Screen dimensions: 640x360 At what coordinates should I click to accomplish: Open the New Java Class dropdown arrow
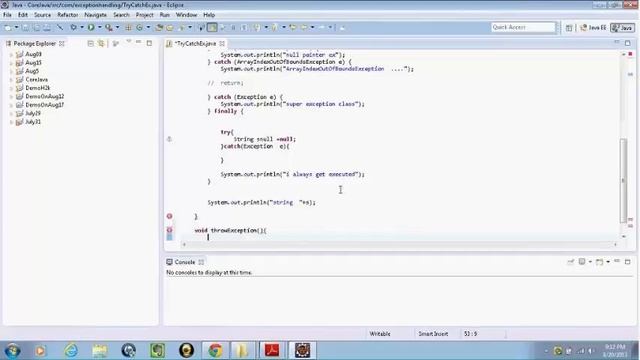click(148, 27)
